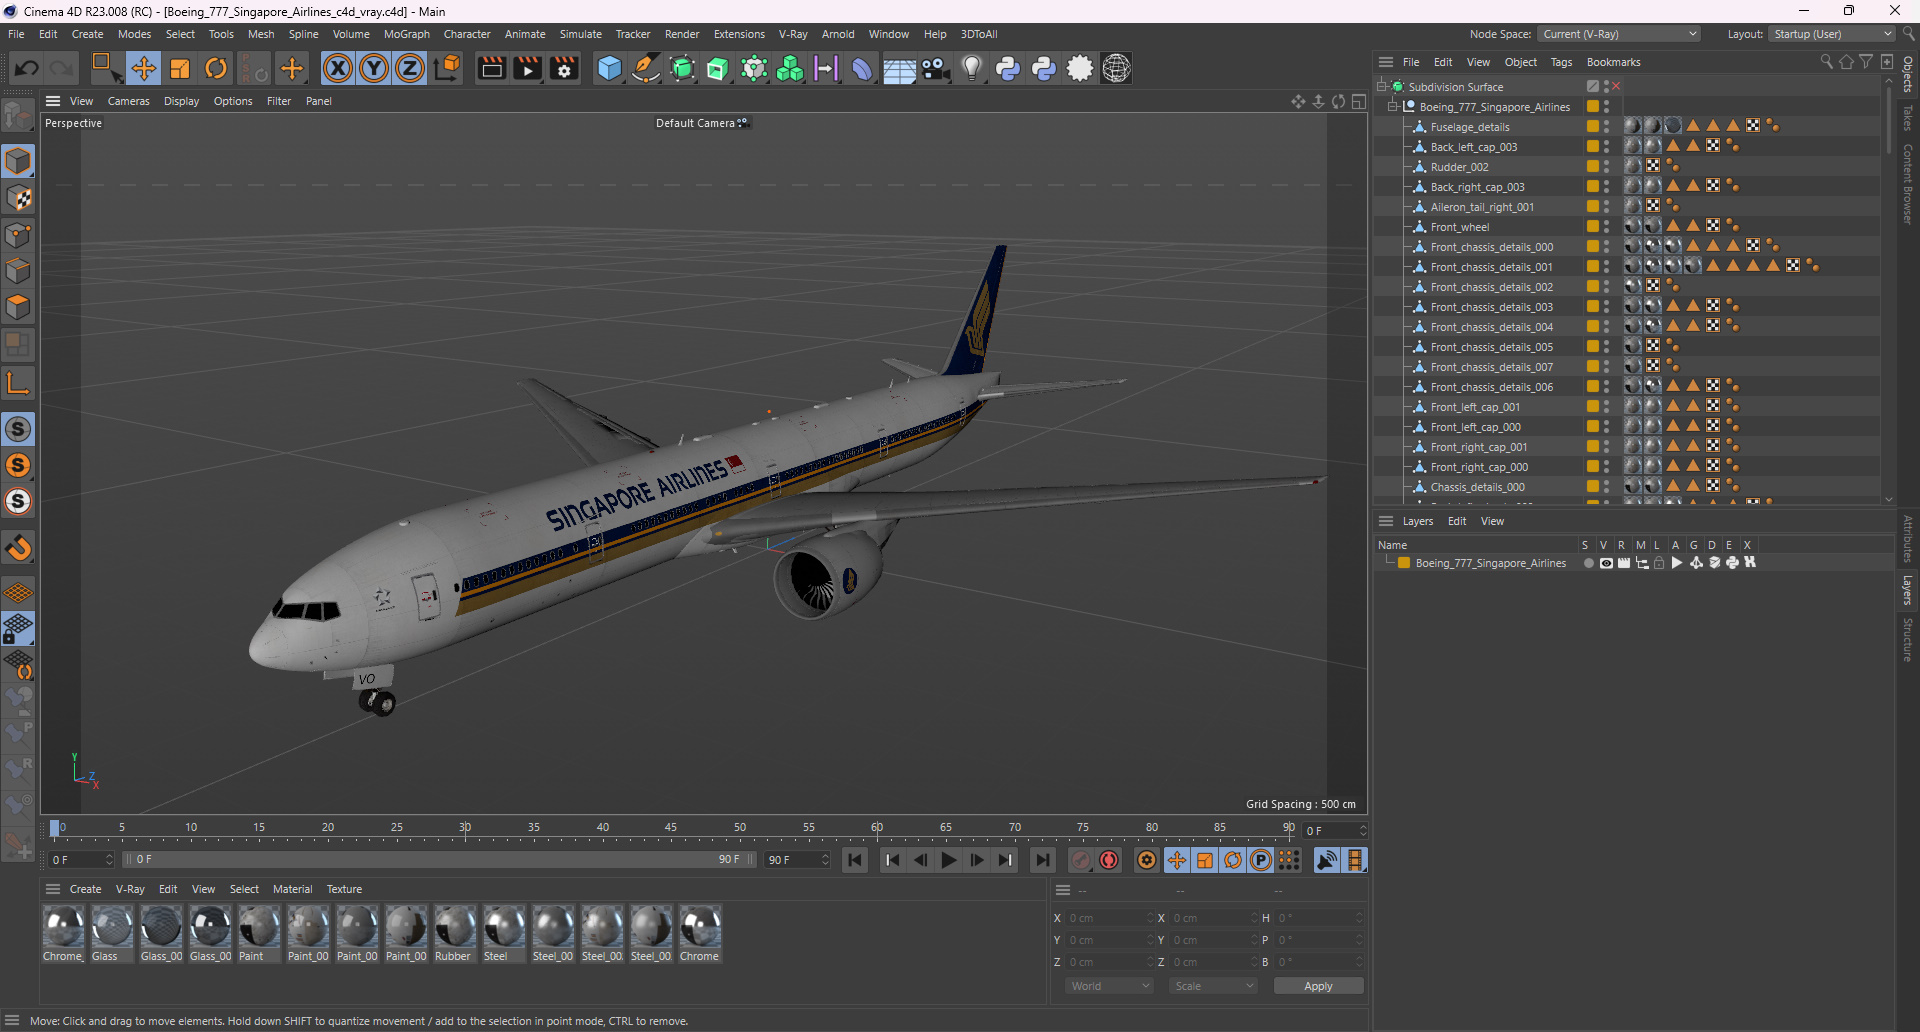The width and height of the screenshot is (1920, 1032).
Task: Add a Light object via bulb icon
Action: click(x=971, y=68)
